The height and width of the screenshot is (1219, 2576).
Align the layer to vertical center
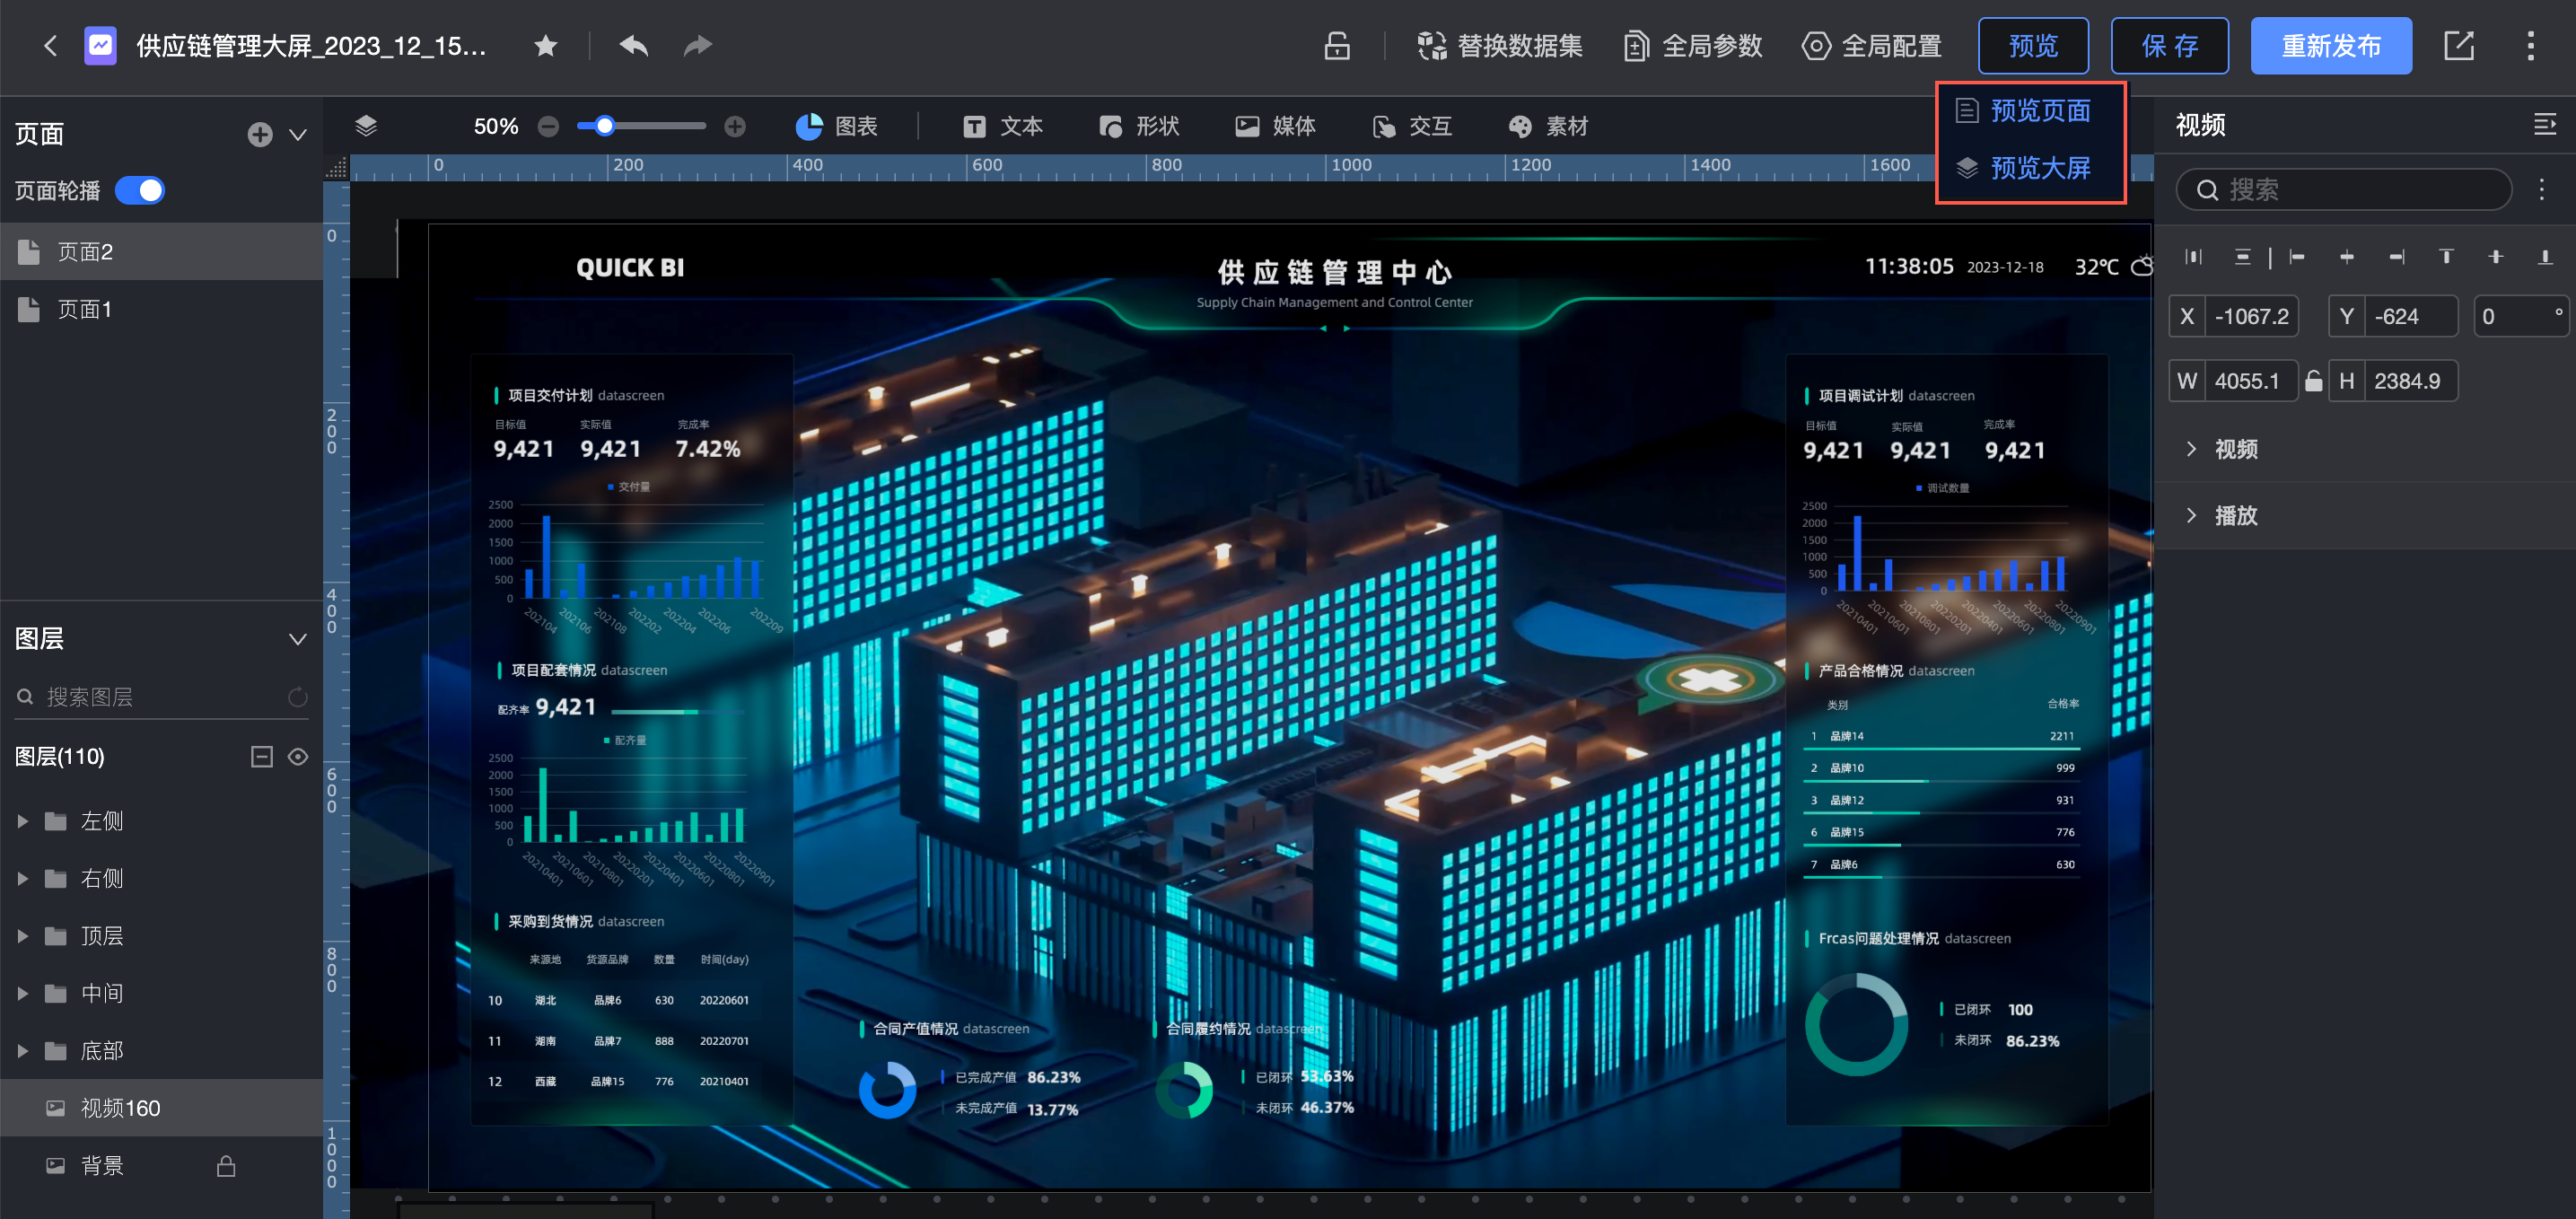pos(2496,257)
